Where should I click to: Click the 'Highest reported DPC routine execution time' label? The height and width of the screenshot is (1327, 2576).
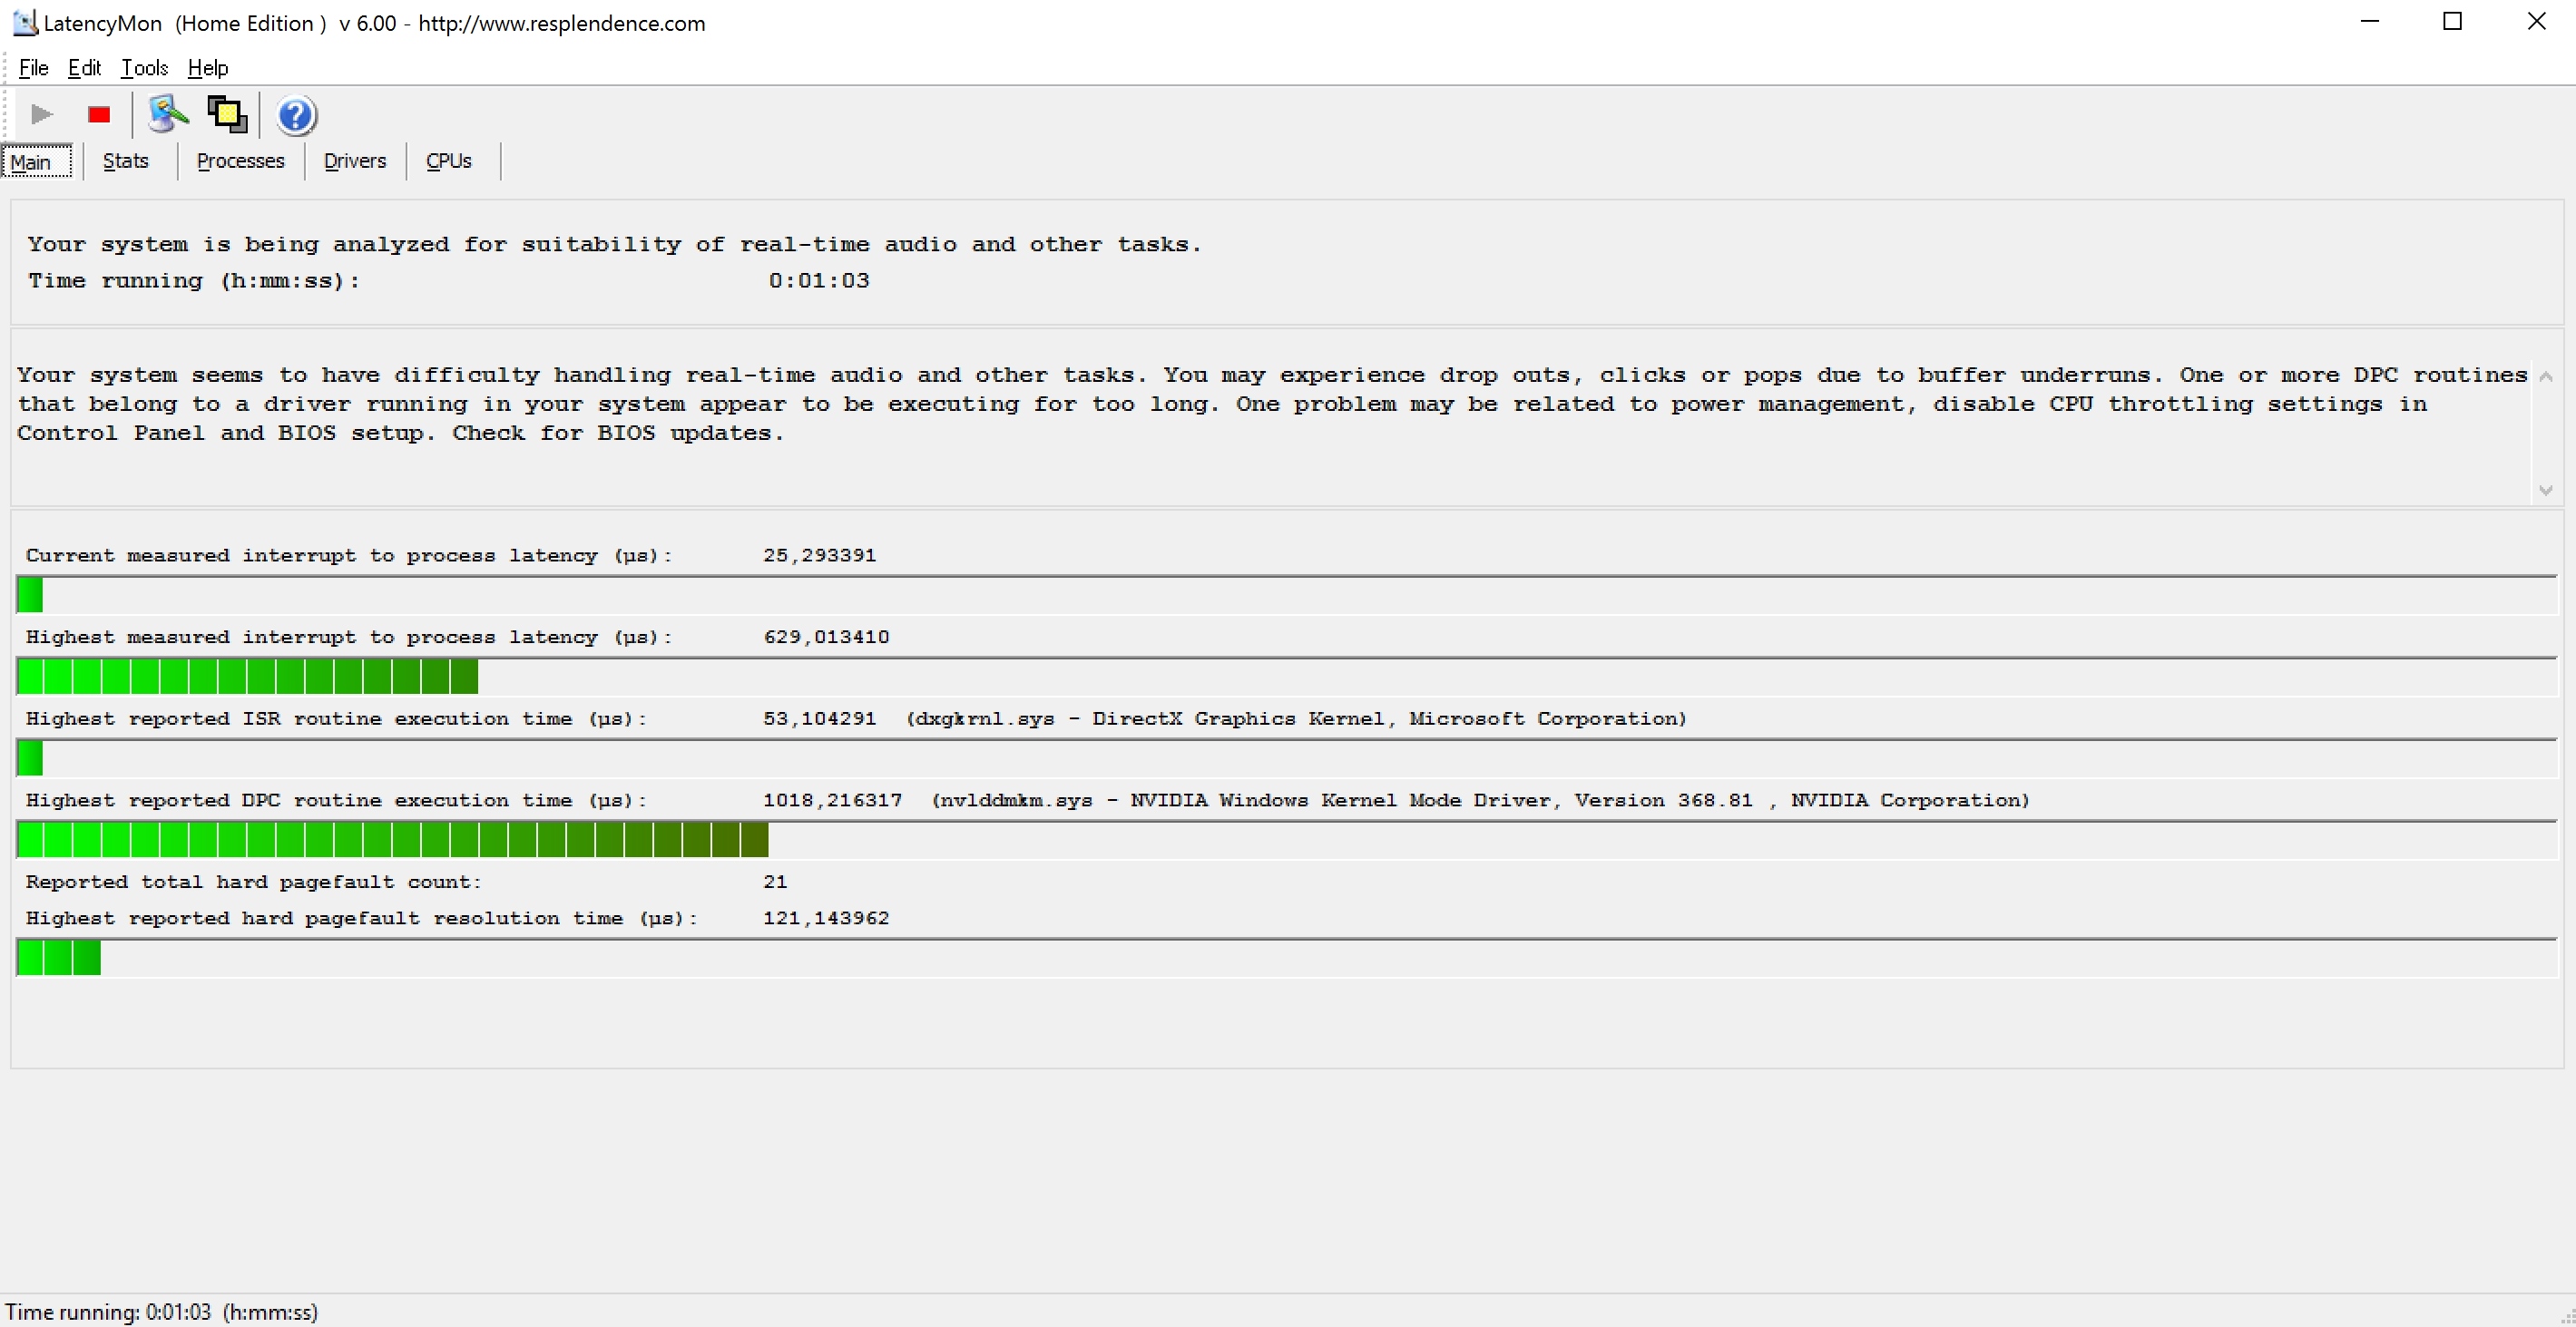click(336, 801)
